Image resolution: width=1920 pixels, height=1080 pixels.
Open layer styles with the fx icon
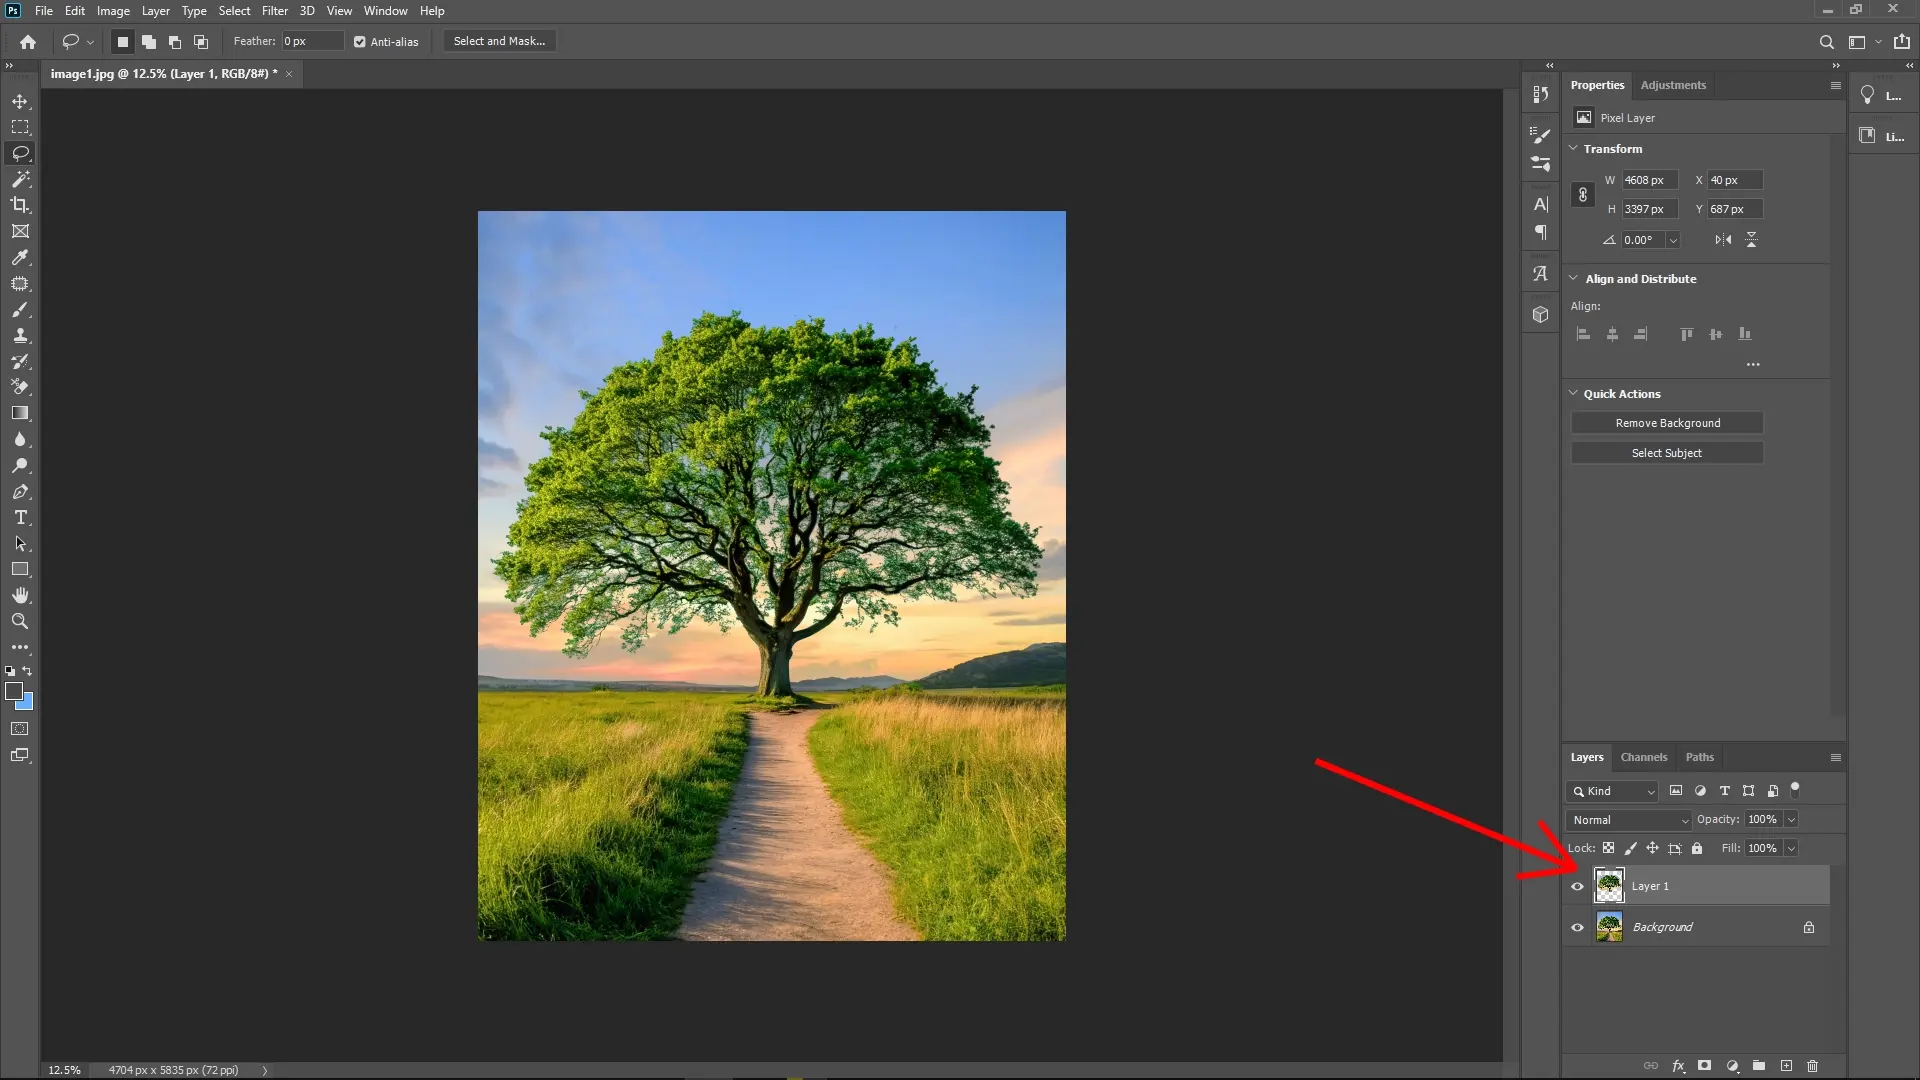click(x=1678, y=1066)
